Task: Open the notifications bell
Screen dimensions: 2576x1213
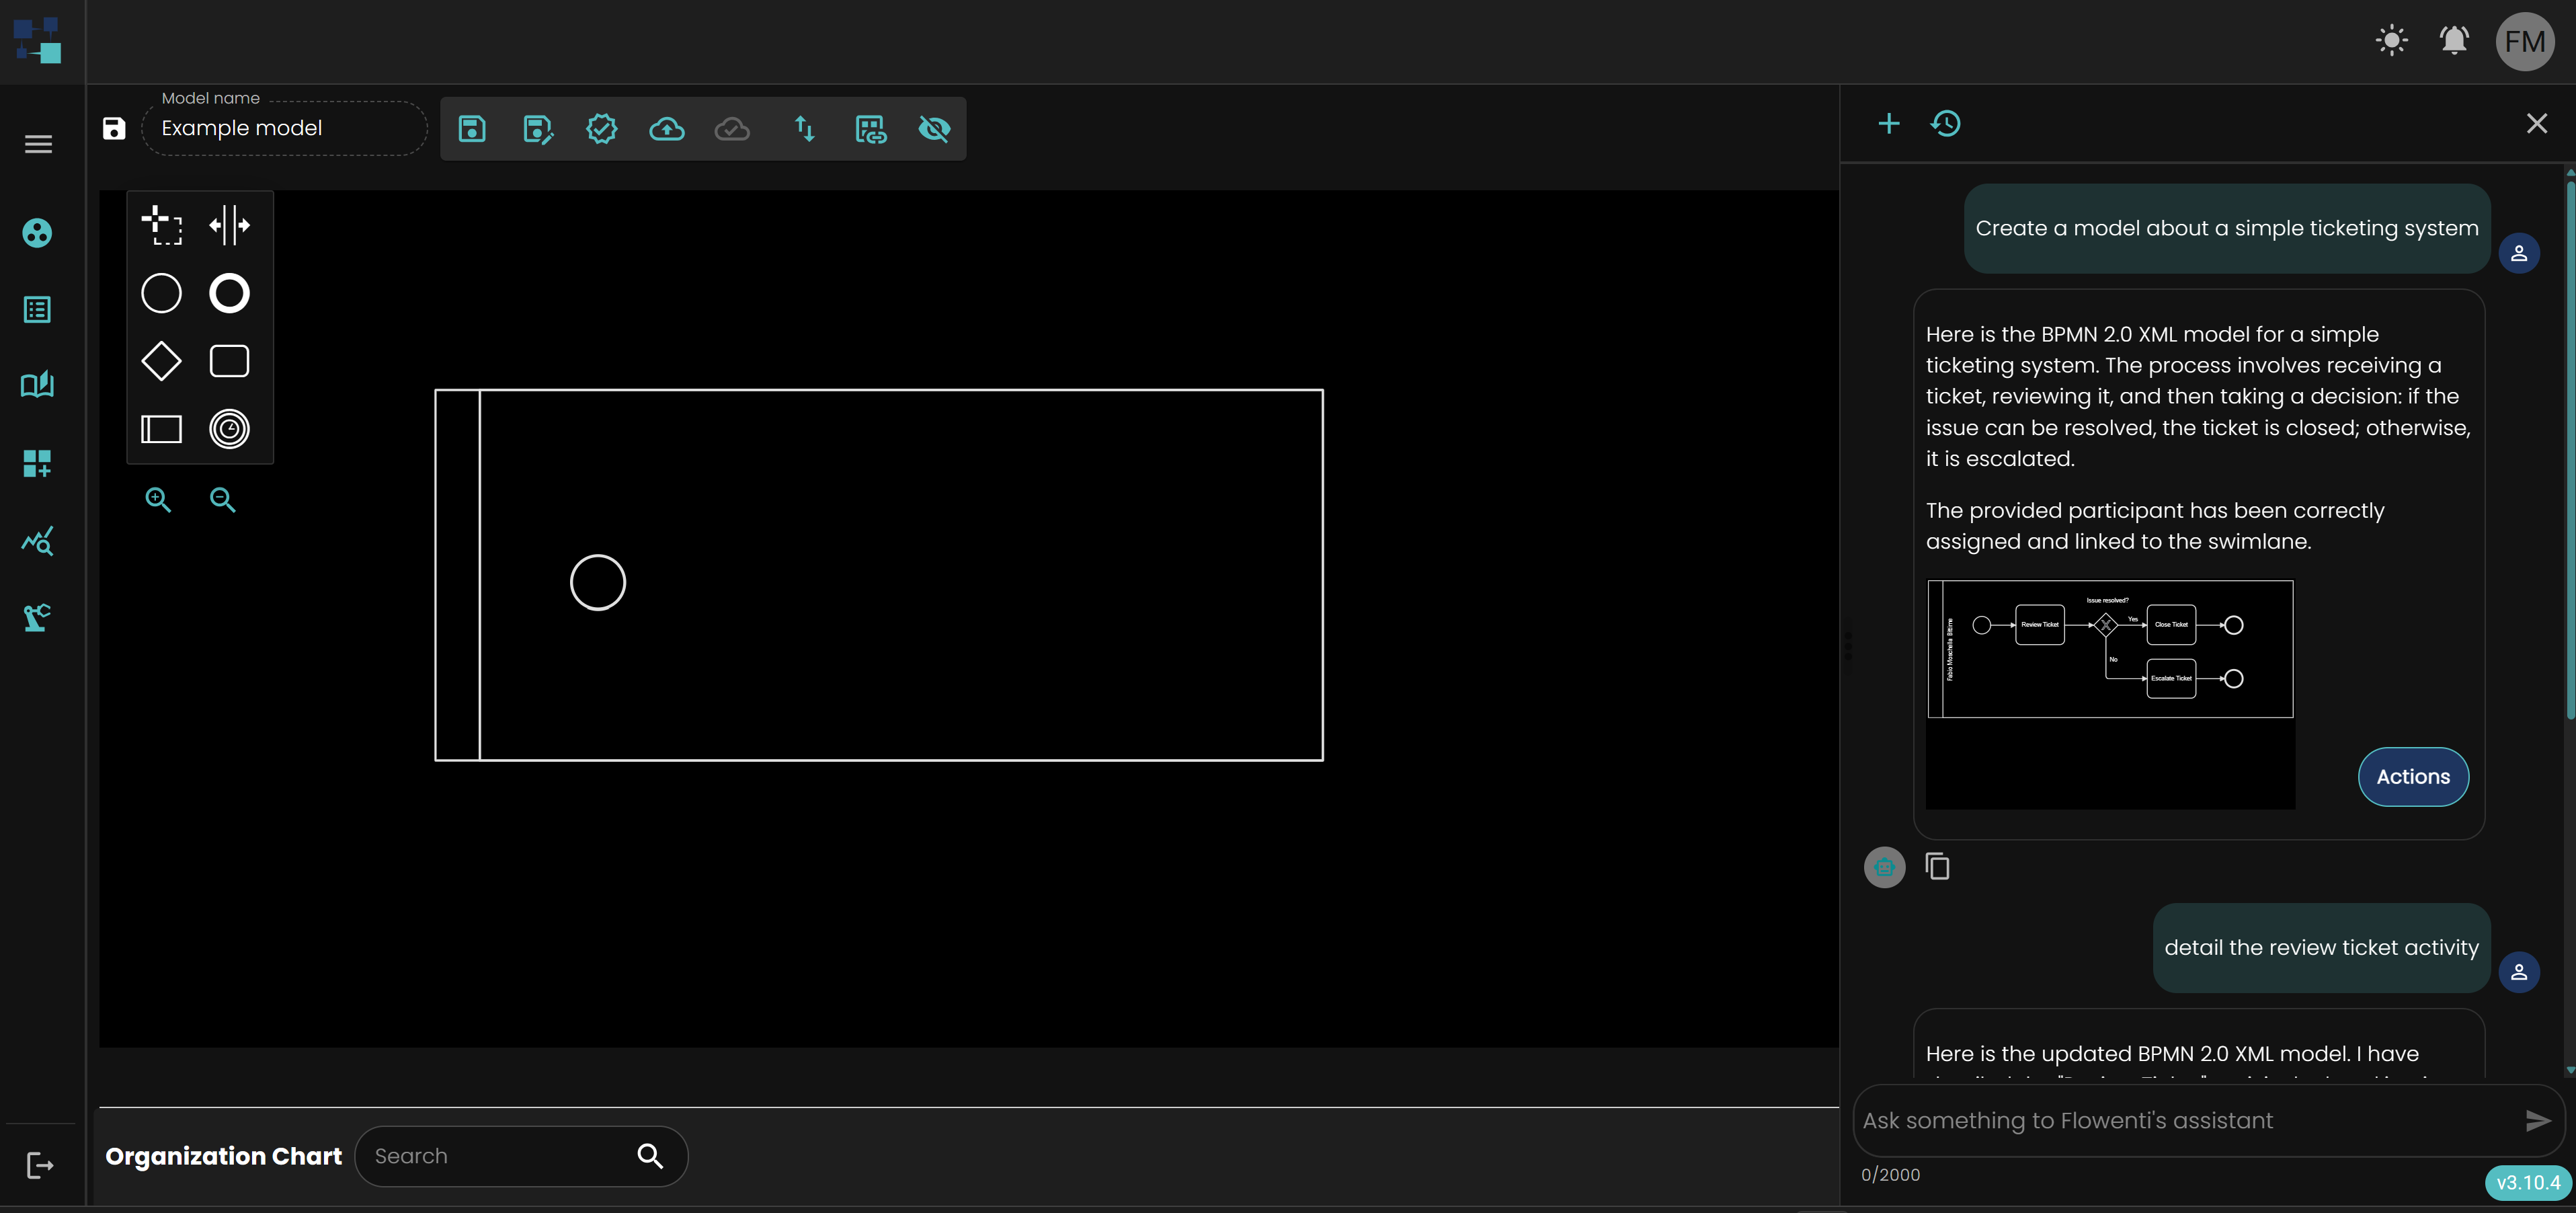Action: [2454, 41]
